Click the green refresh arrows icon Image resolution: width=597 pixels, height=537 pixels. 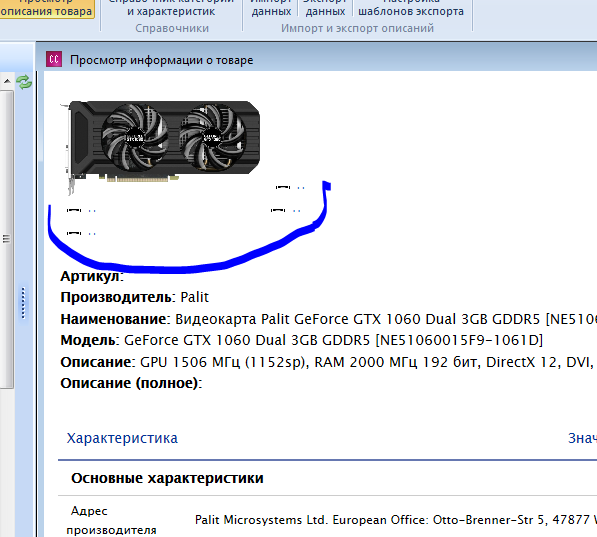coord(24,82)
